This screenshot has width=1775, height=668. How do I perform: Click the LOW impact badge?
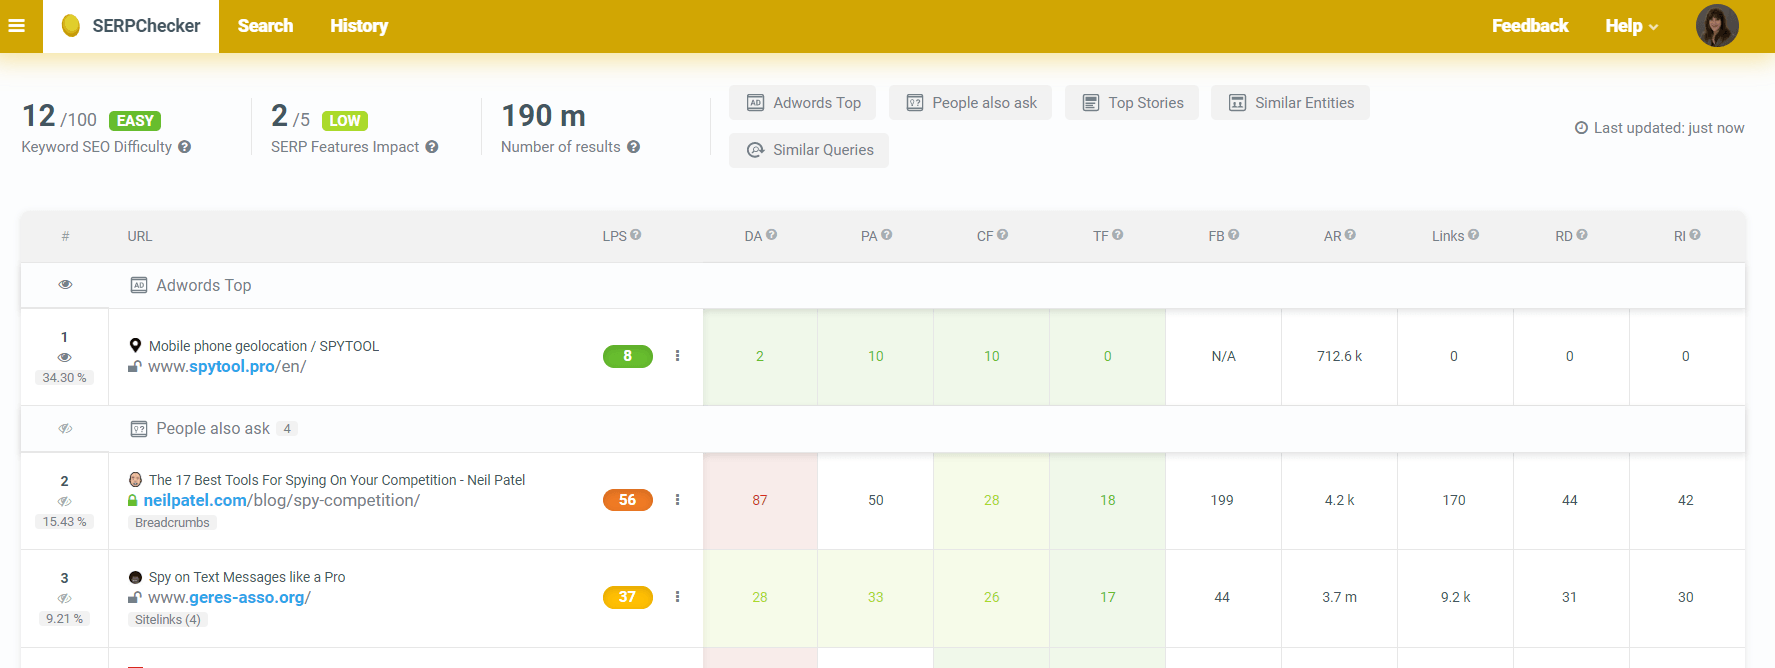(345, 121)
